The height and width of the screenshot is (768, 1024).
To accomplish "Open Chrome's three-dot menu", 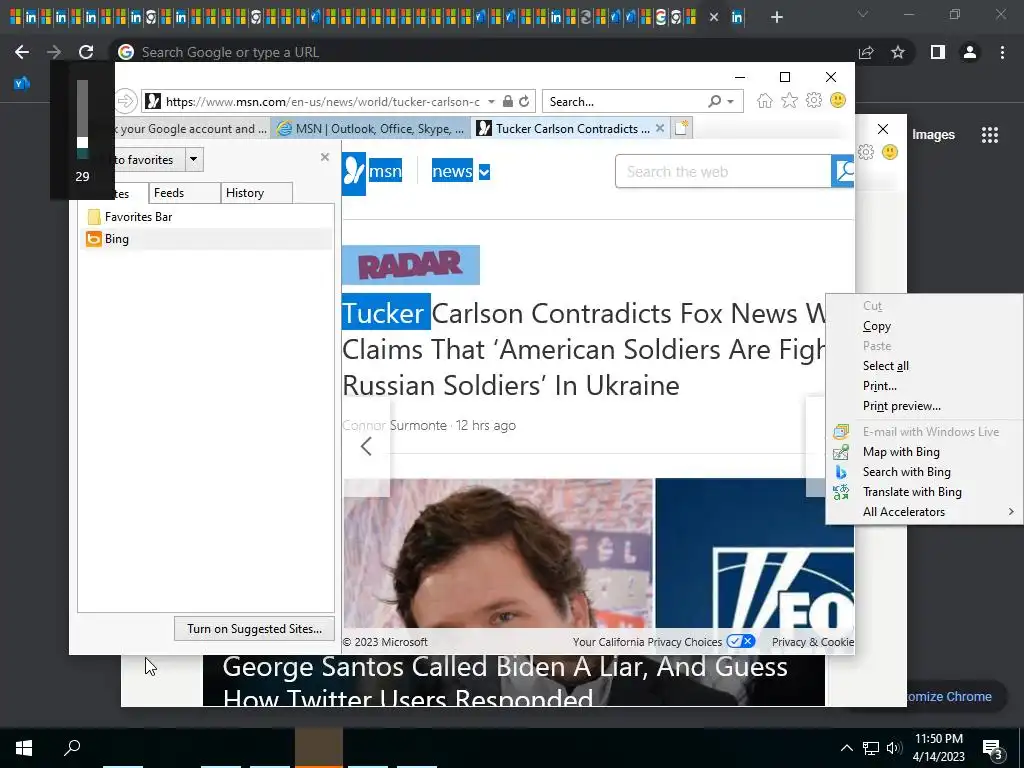I will [x=1002, y=52].
